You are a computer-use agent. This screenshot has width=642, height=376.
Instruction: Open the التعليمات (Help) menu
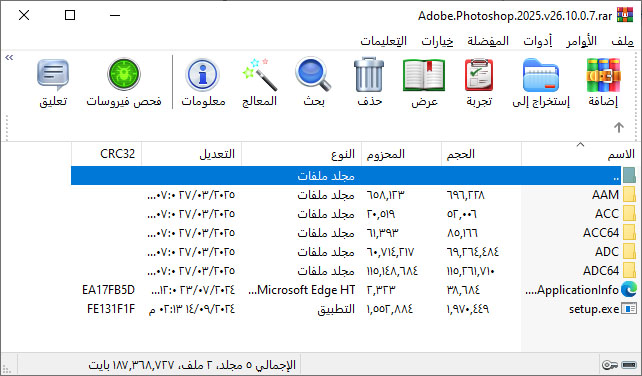[384, 41]
